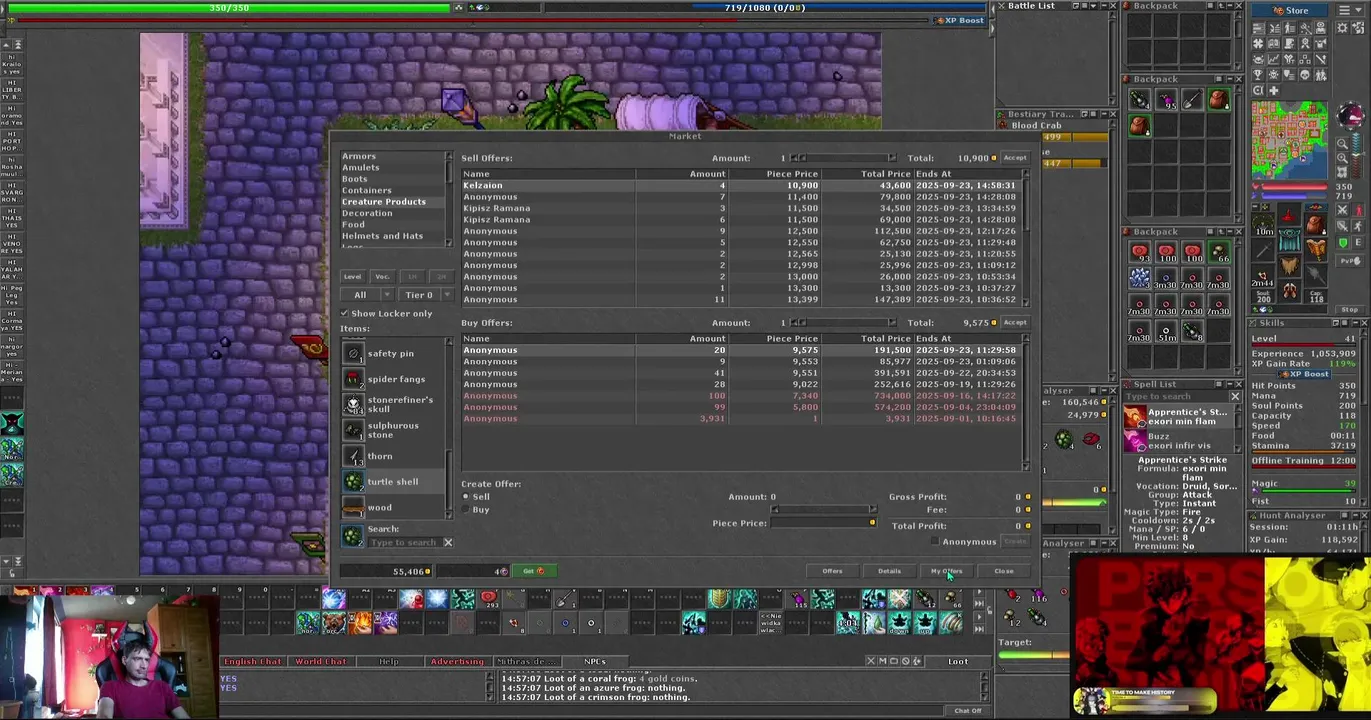
Task: Click the wood item icon
Action: click(353, 507)
